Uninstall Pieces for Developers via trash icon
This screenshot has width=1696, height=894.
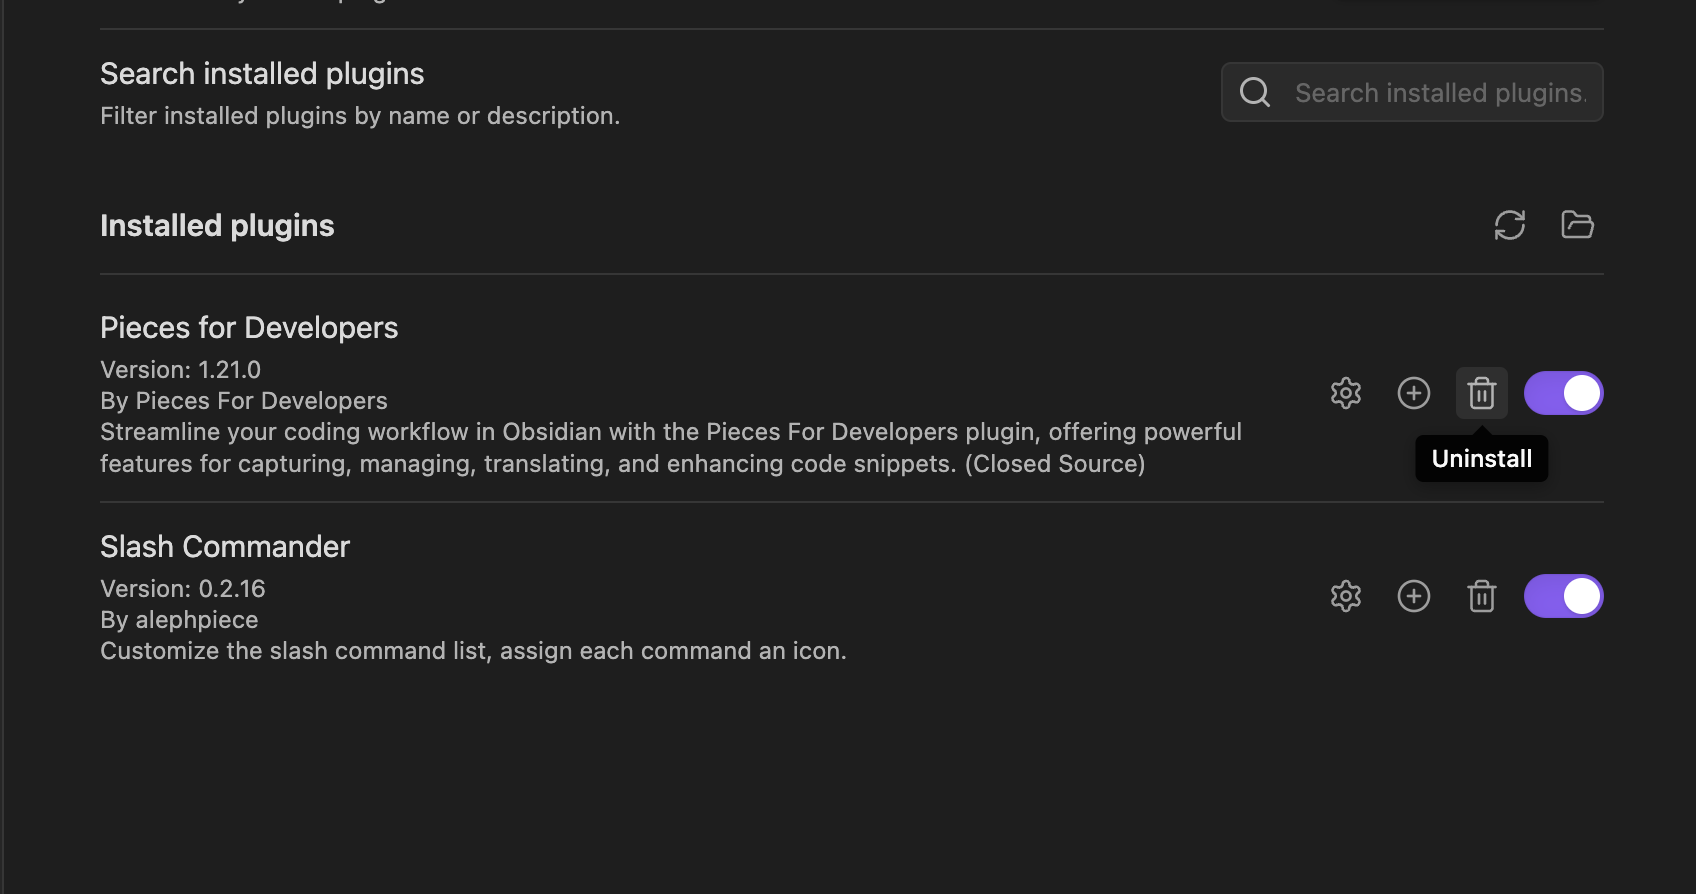pos(1482,393)
